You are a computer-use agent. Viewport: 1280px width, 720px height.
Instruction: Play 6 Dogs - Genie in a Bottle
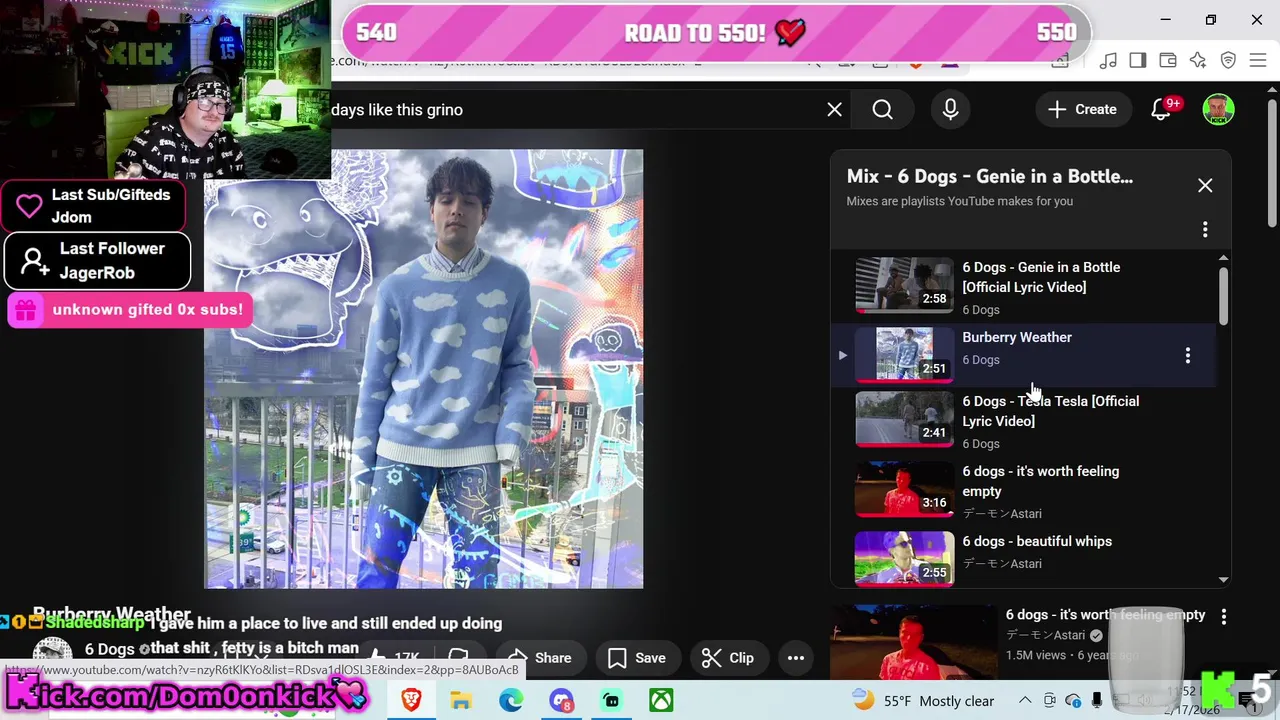(x=1040, y=277)
